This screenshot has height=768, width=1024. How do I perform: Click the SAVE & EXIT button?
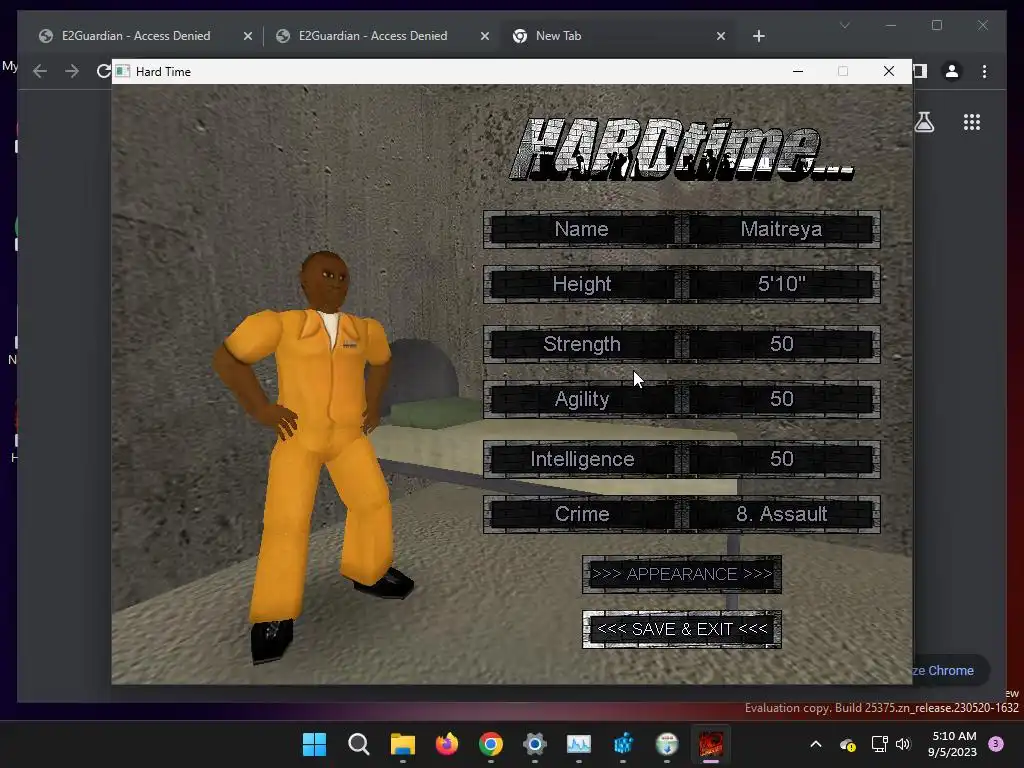(682, 629)
